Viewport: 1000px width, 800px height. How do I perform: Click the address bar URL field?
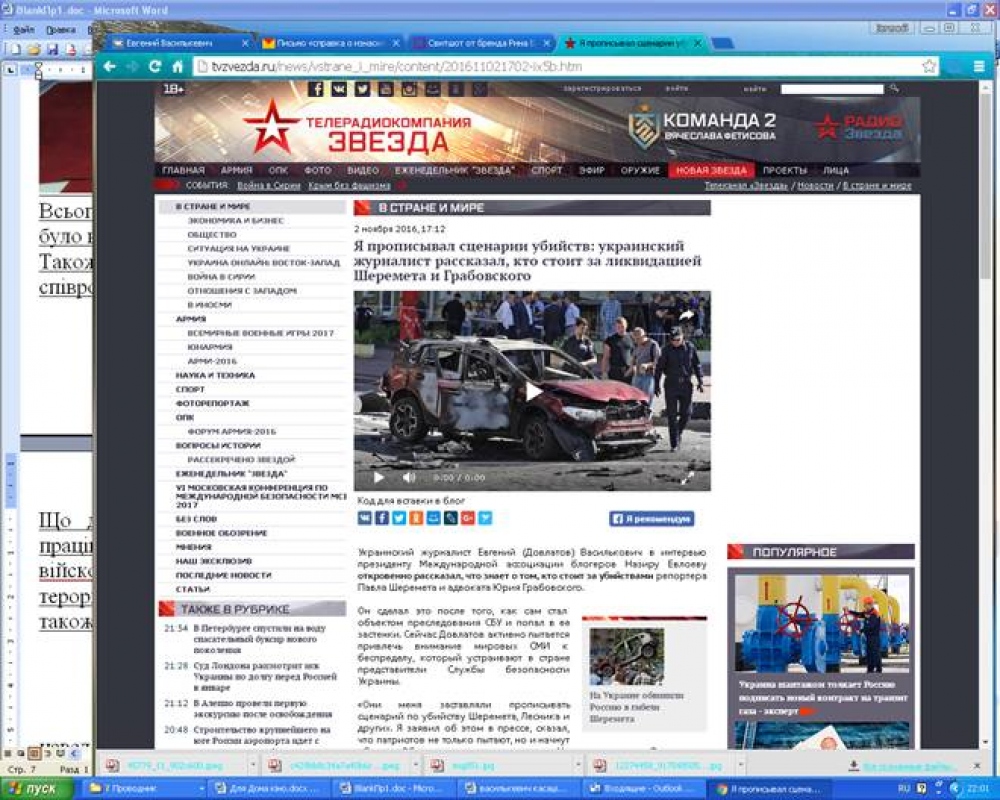coord(550,67)
